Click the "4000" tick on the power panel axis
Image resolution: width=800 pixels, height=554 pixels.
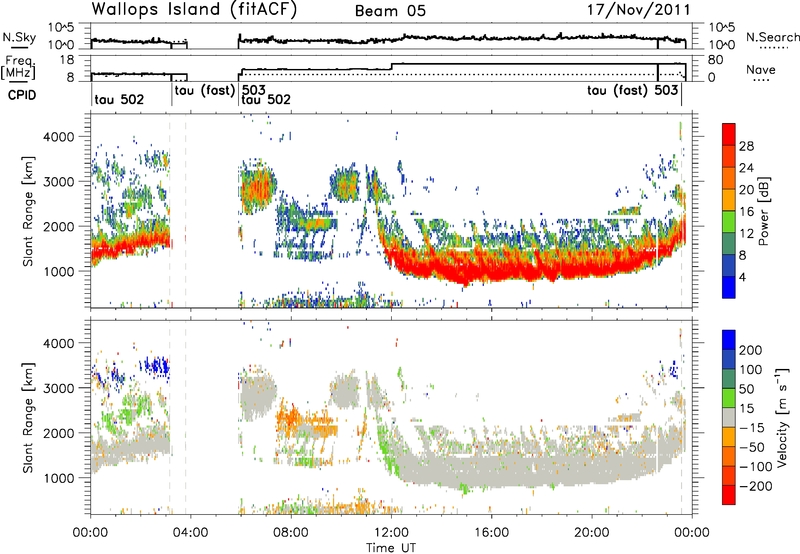[x=58, y=137]
